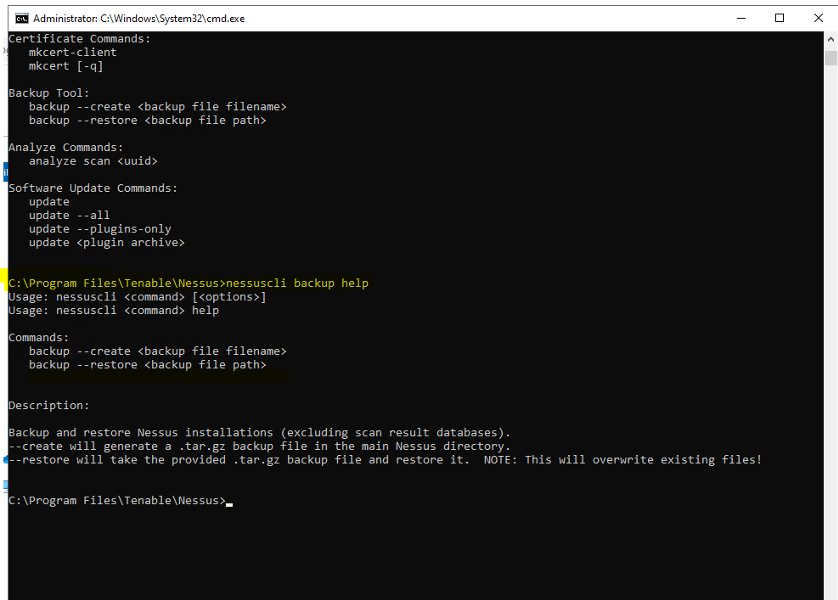Click the 'update --plugins-only' line
This screenshot has width=838, height=600.
(x=100, y=229)
